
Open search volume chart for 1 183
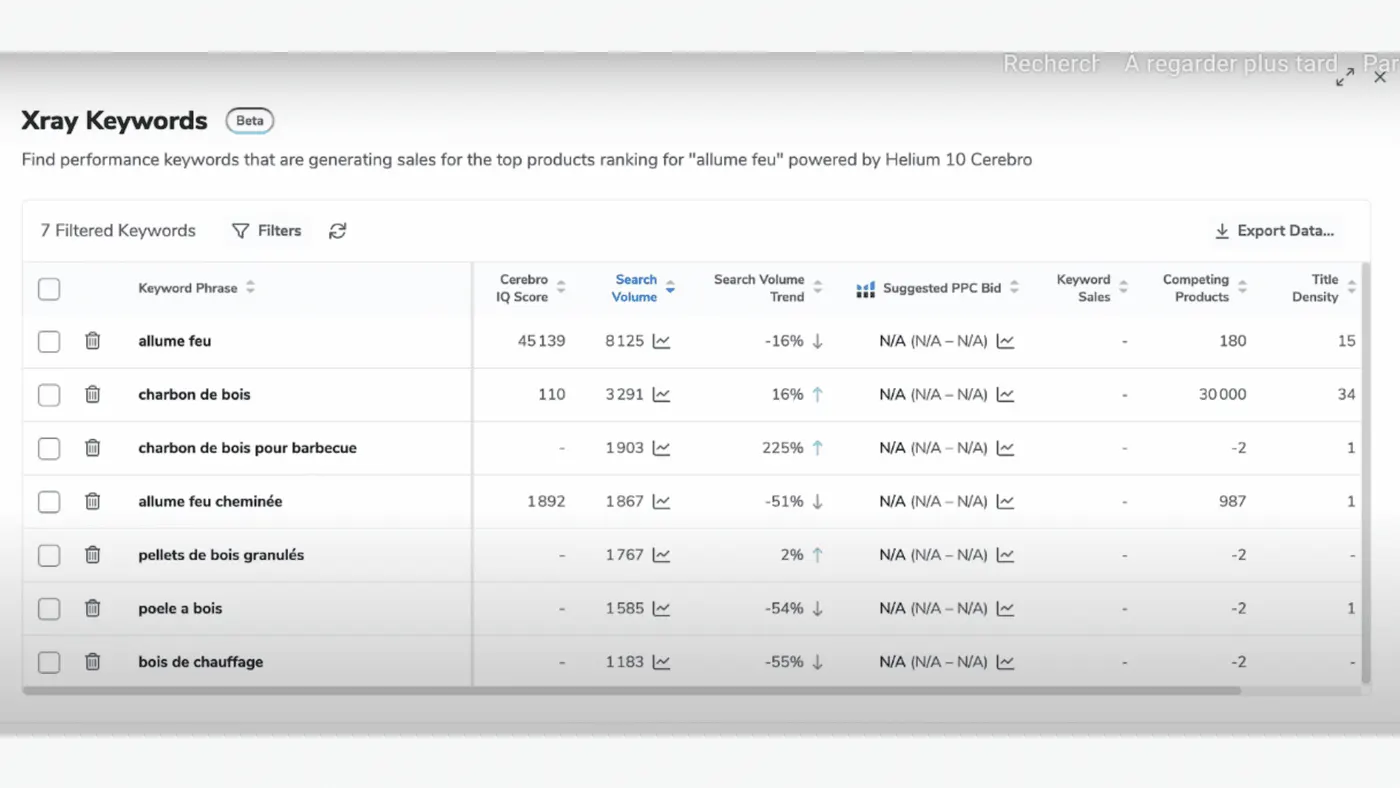(x=661, y=662)
